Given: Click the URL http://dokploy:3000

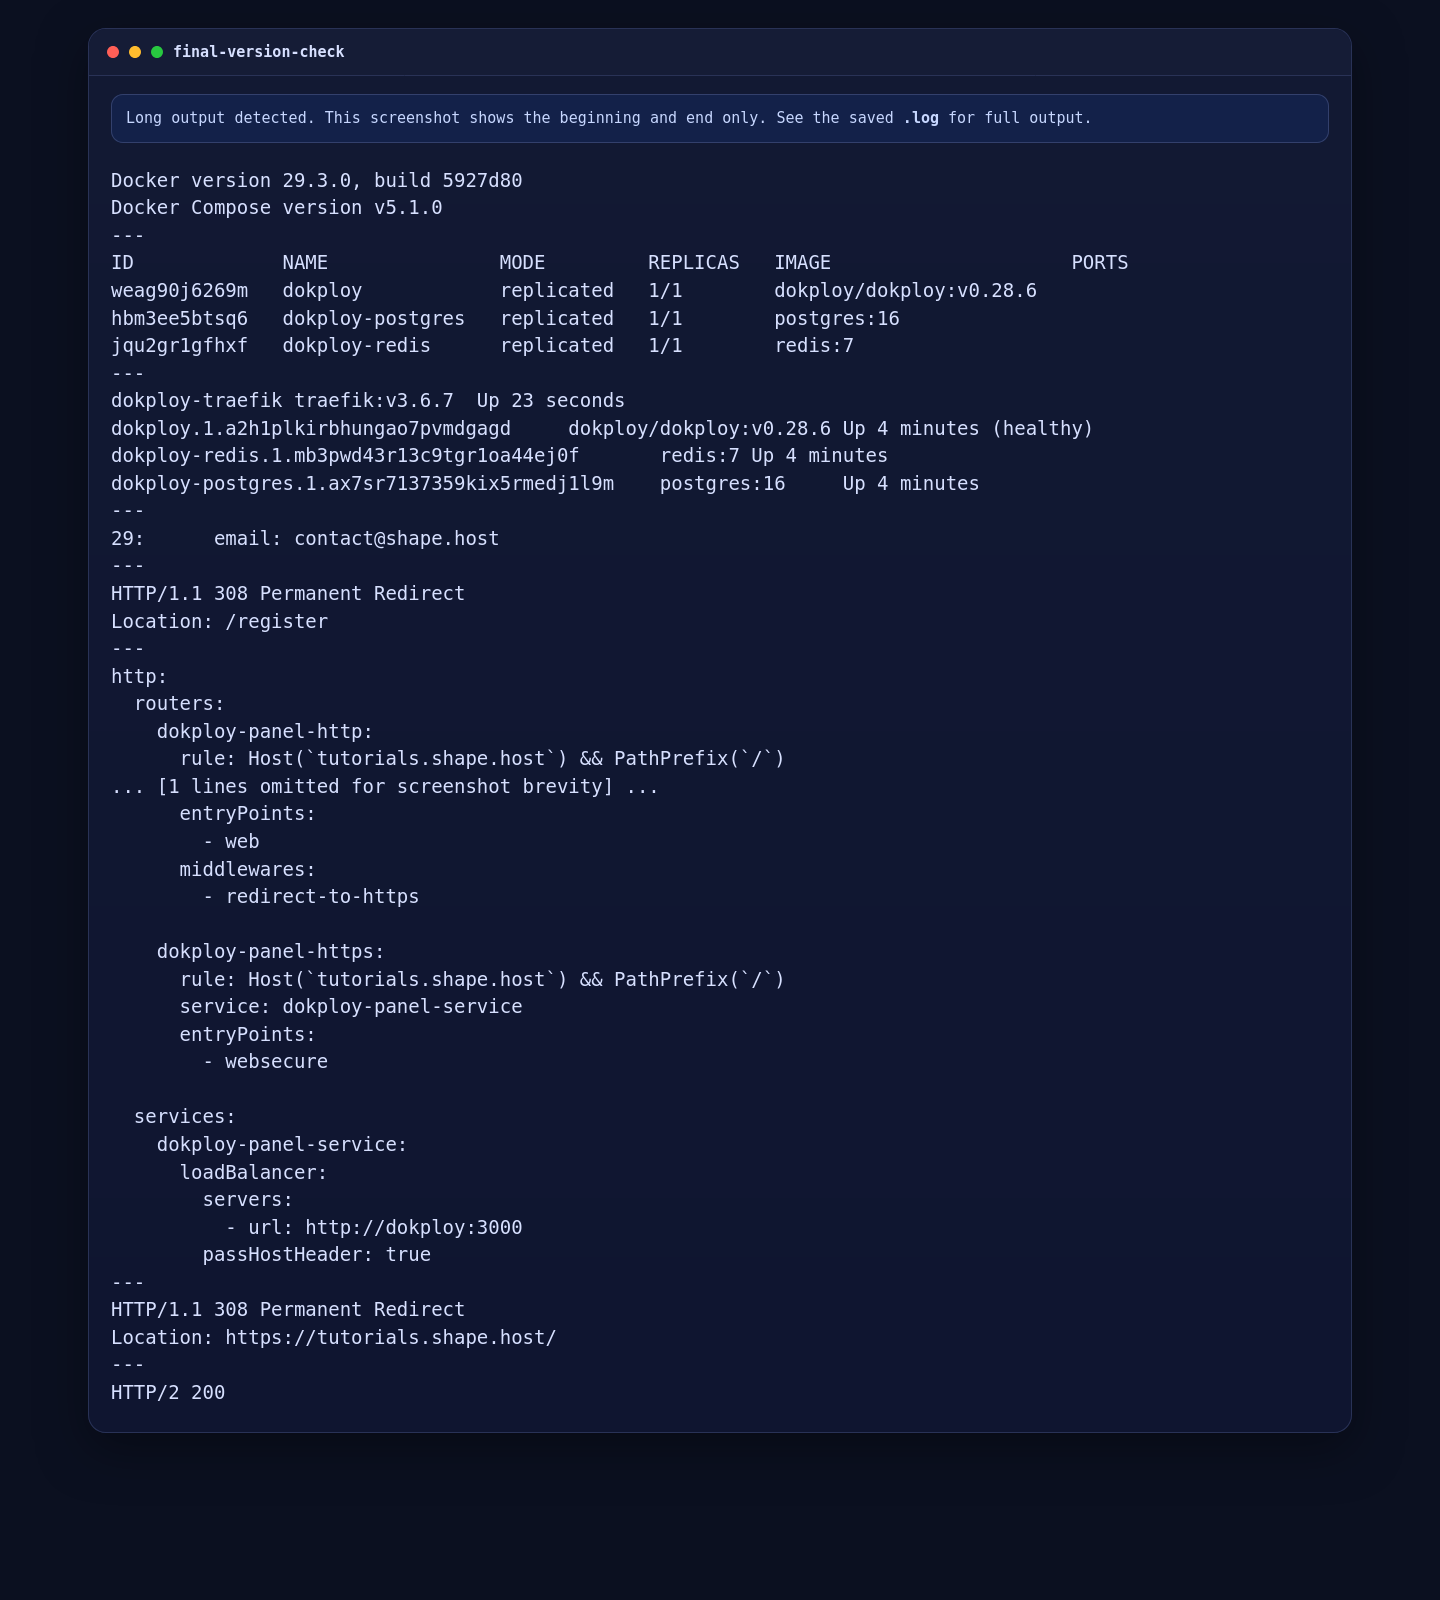Looking at the screenshot, I should [414, 1228].
